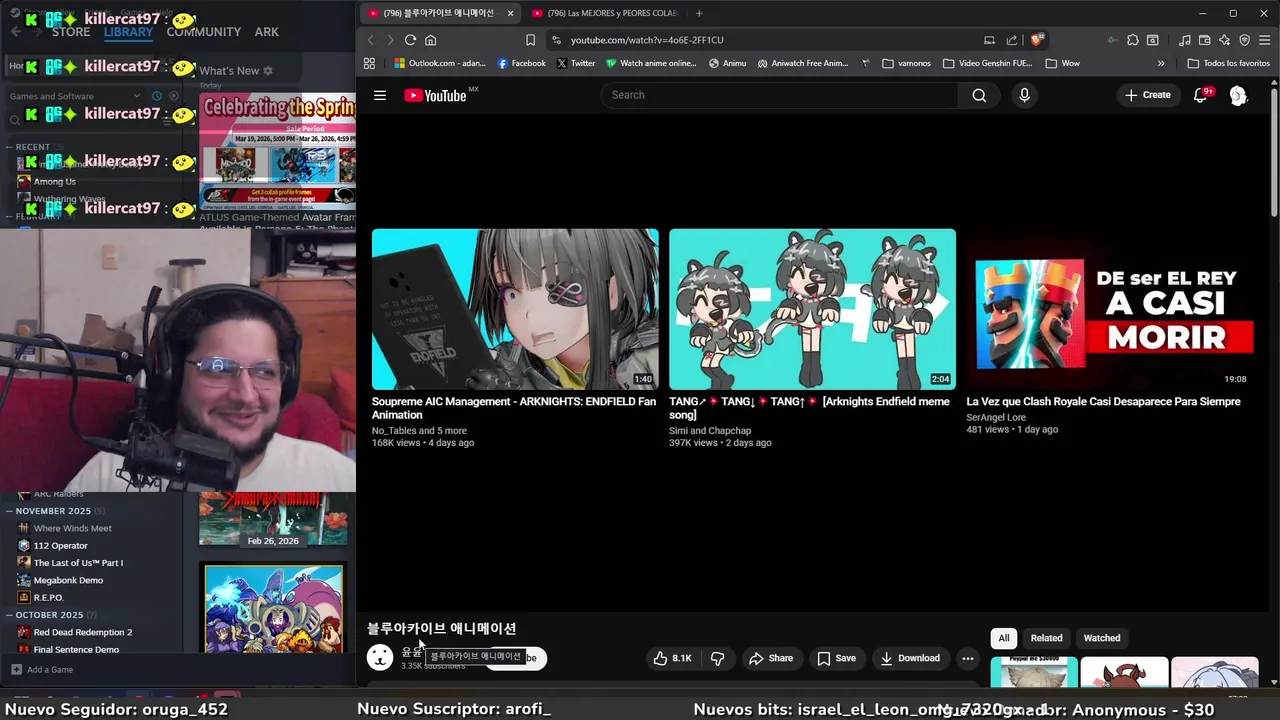
Task: Open Steam ARK profile menu
Action: click(x=266, y=32)
